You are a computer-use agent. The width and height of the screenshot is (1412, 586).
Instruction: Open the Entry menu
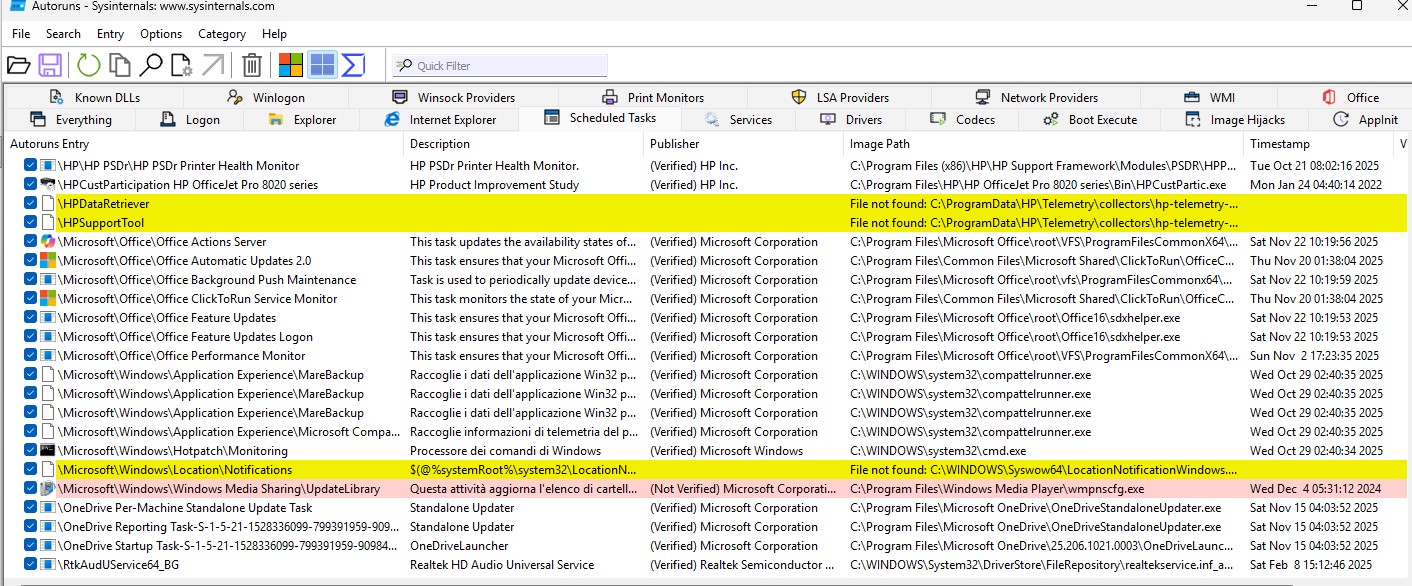[110, 33]
